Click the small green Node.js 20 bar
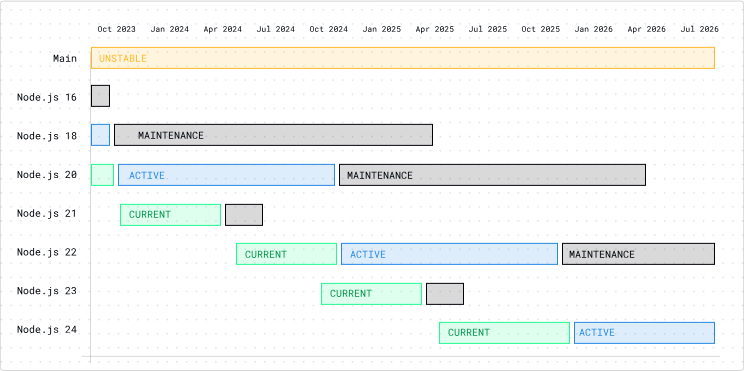 (102, 175)
